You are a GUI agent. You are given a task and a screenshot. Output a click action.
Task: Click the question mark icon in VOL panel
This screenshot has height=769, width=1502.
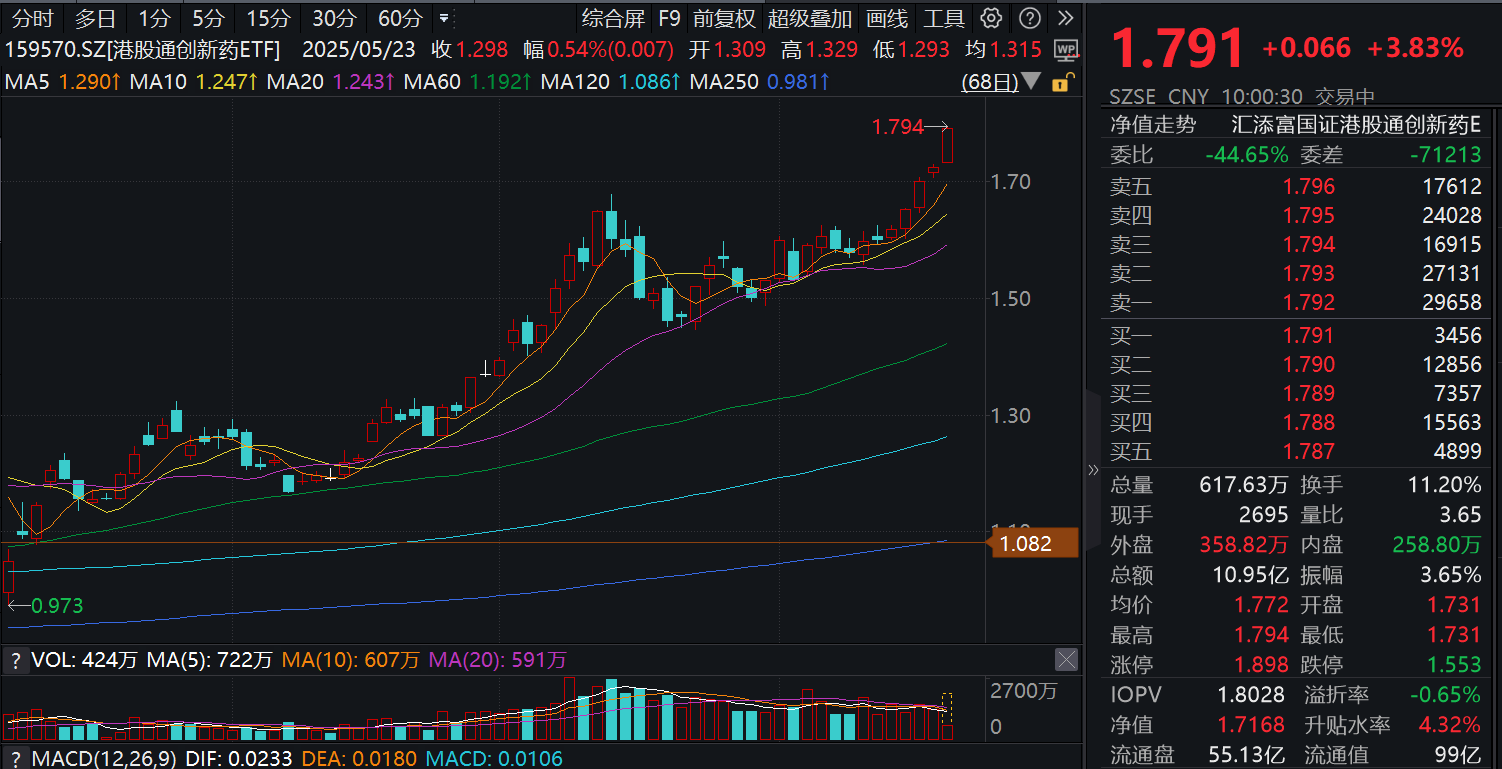(x=17, y=660)
